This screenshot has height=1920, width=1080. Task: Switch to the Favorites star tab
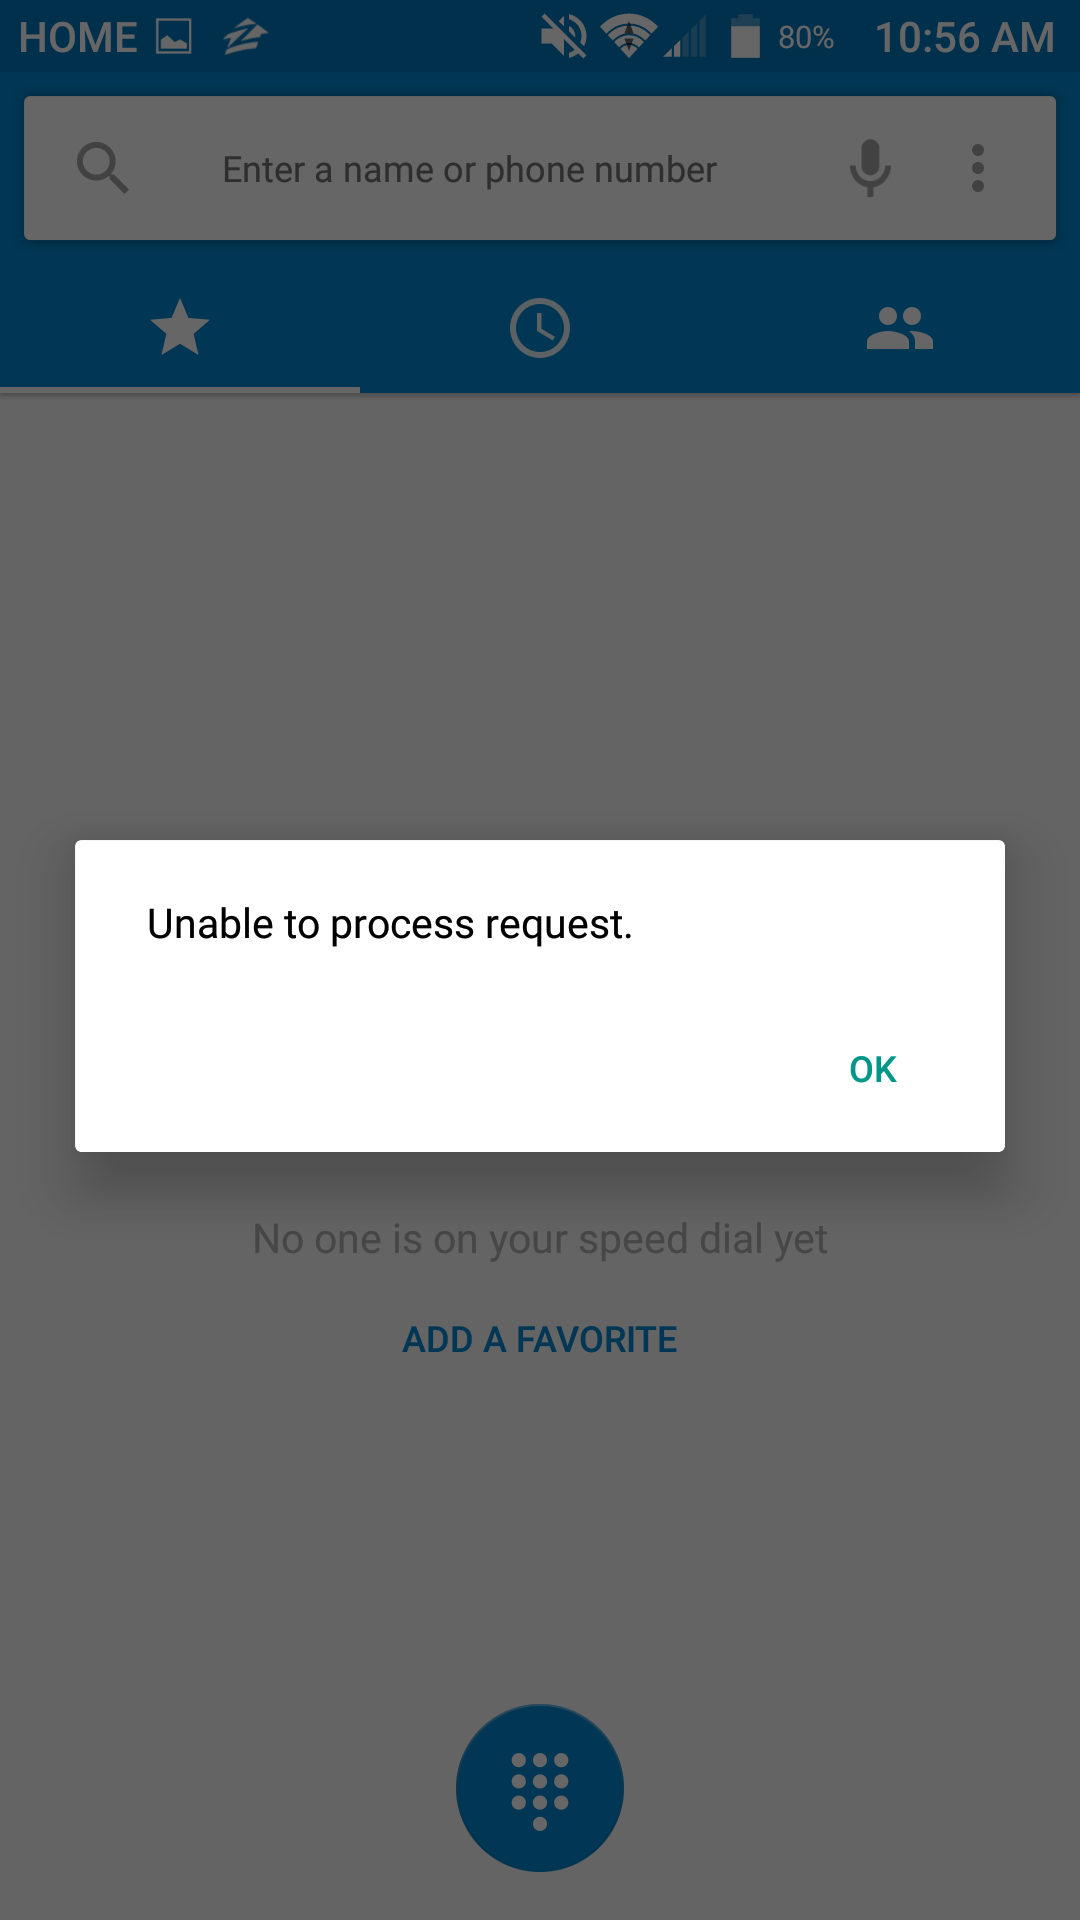(x=180, y=328)
